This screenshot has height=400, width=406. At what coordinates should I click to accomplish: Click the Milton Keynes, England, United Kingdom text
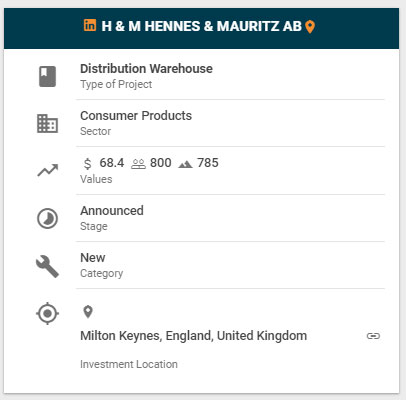pos(194,336)
